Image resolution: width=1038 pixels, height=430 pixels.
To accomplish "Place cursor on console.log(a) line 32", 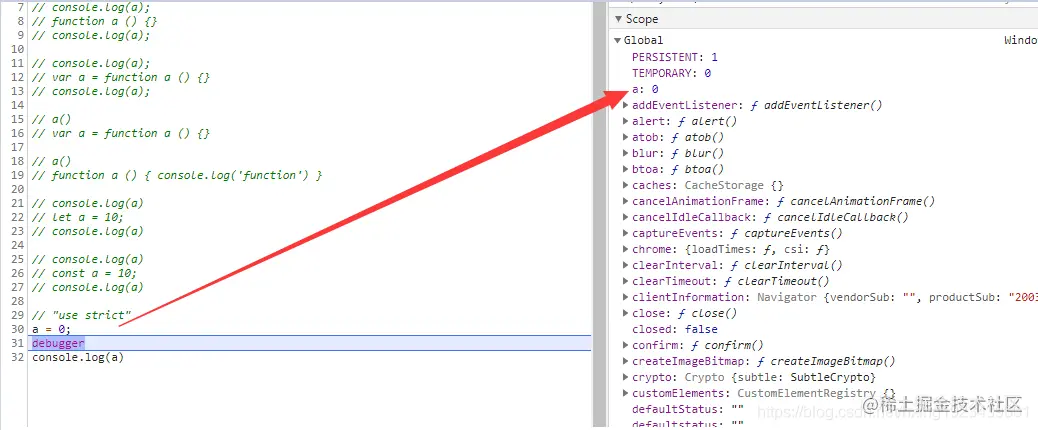I will point(77,357).
